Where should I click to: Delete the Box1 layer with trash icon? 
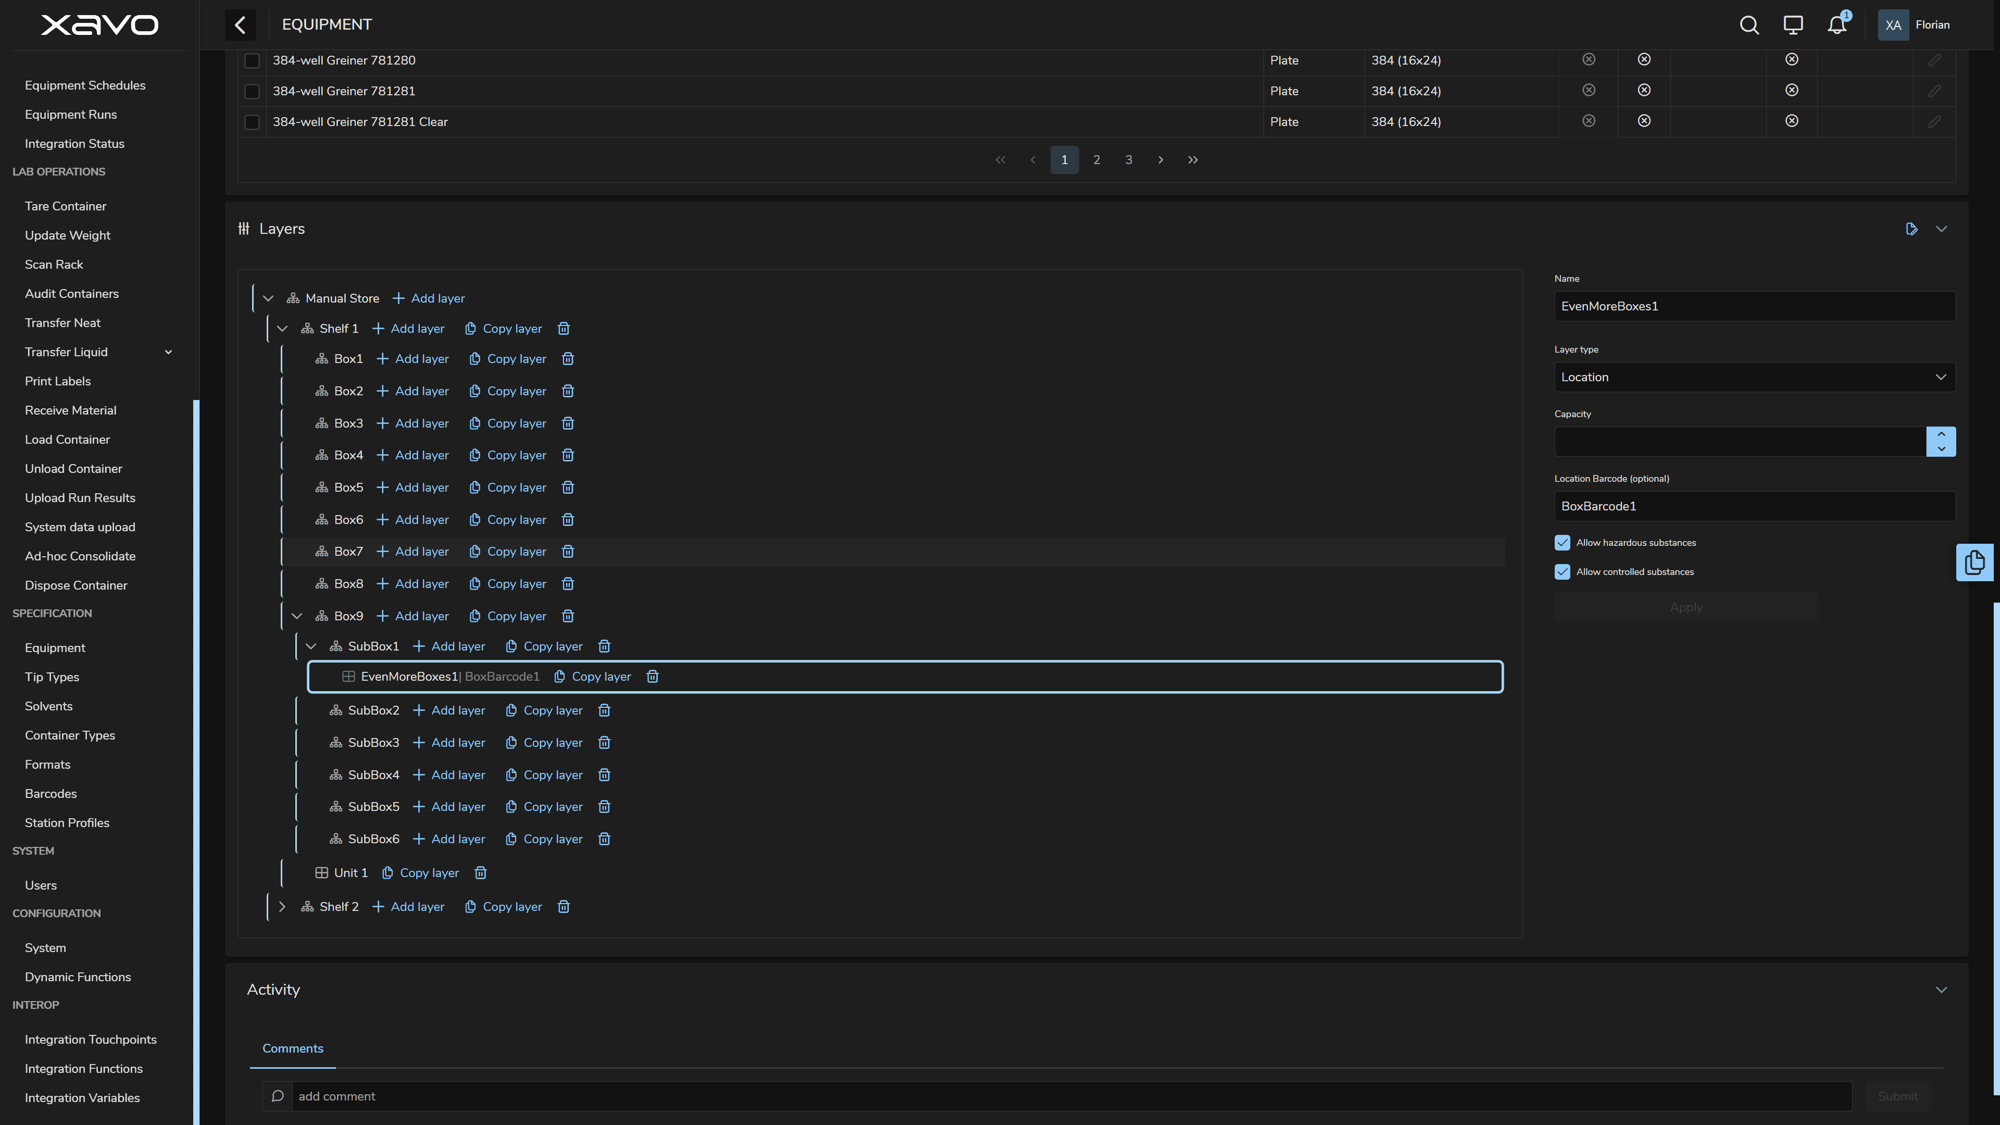click(568, 359)
